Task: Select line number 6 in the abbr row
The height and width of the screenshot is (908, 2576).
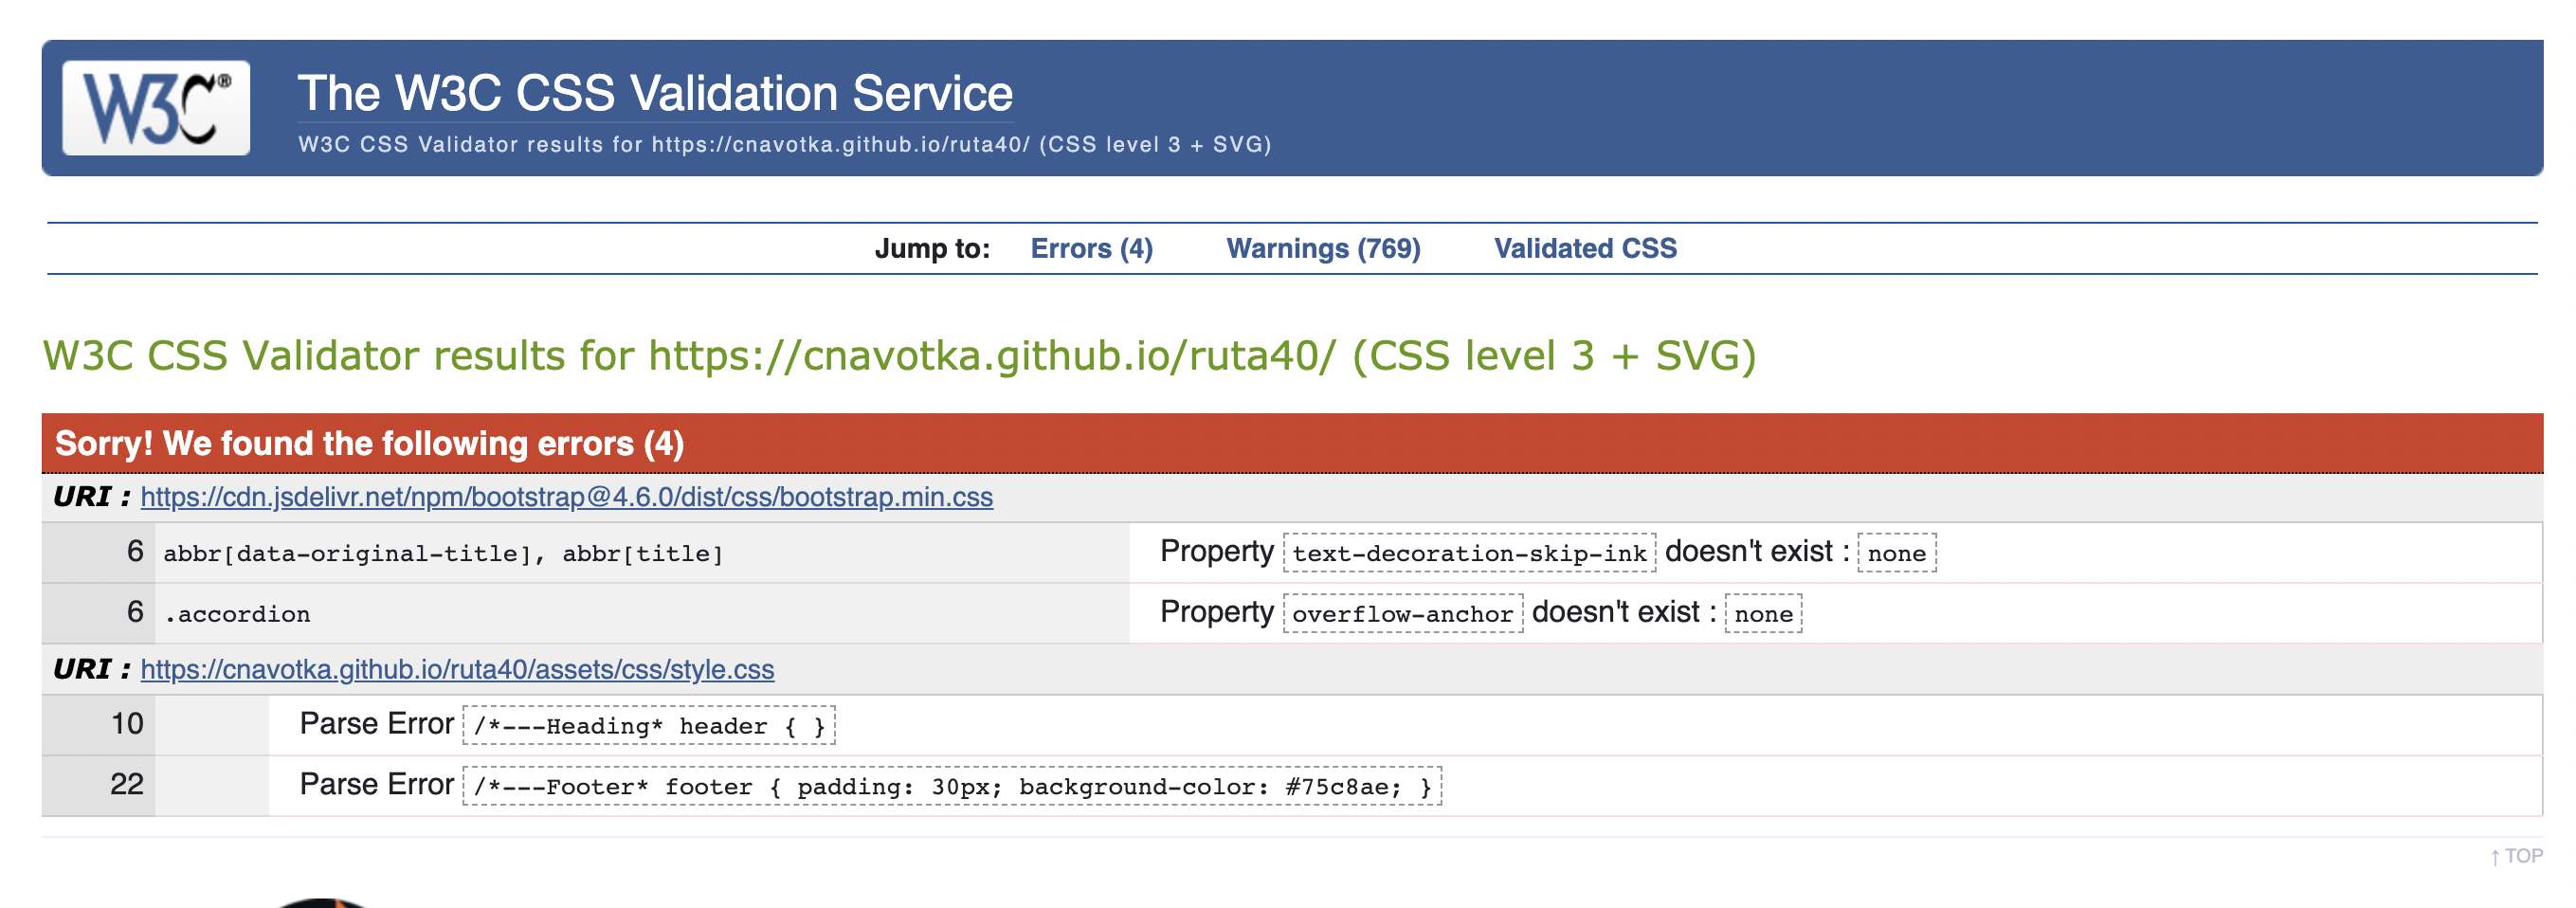Action: pyautogui.click(x=135, y=551)
